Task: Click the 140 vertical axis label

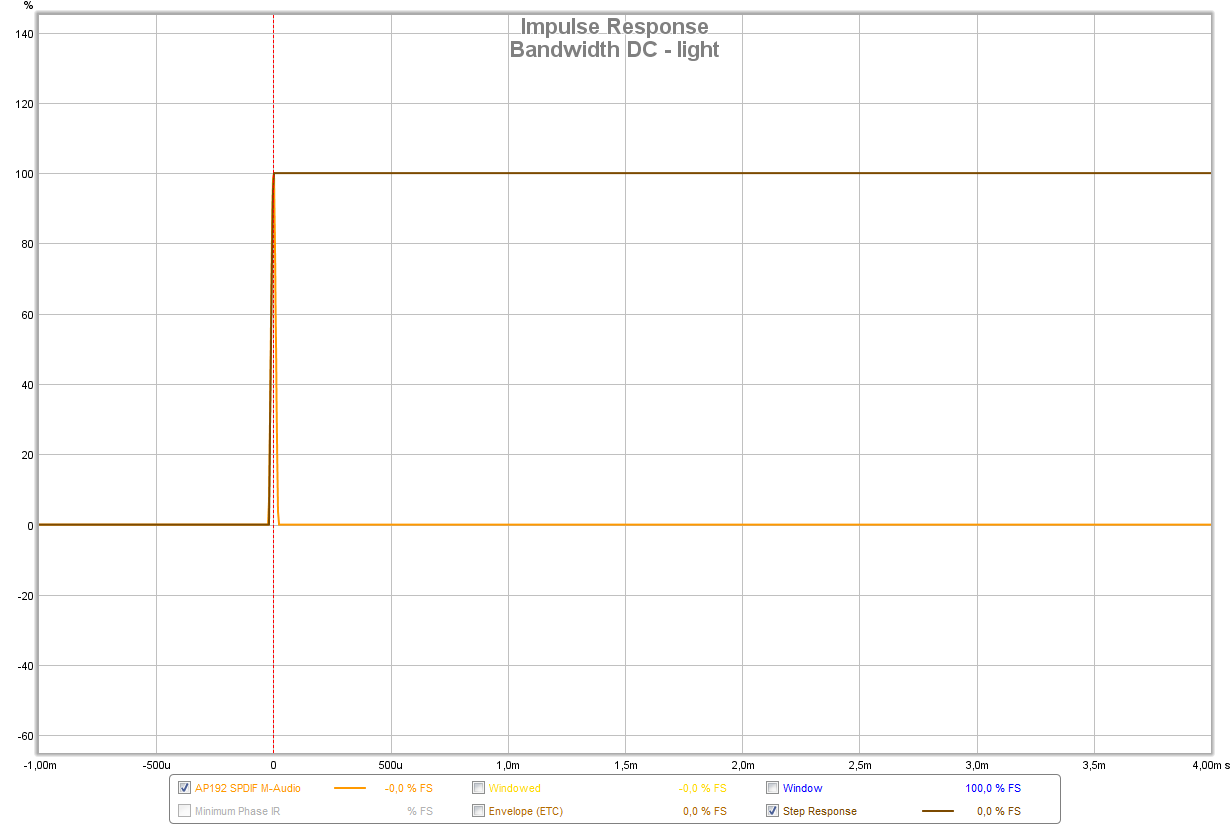Action: 24,33
